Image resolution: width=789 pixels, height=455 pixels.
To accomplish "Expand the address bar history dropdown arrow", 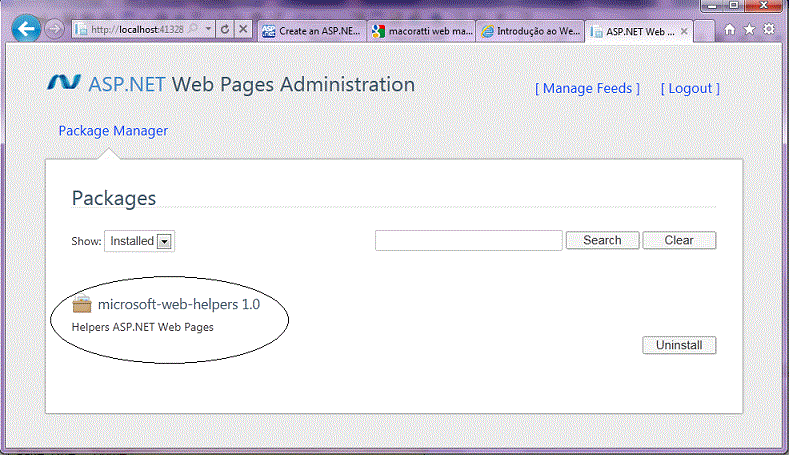I will (x=208, y=29).
